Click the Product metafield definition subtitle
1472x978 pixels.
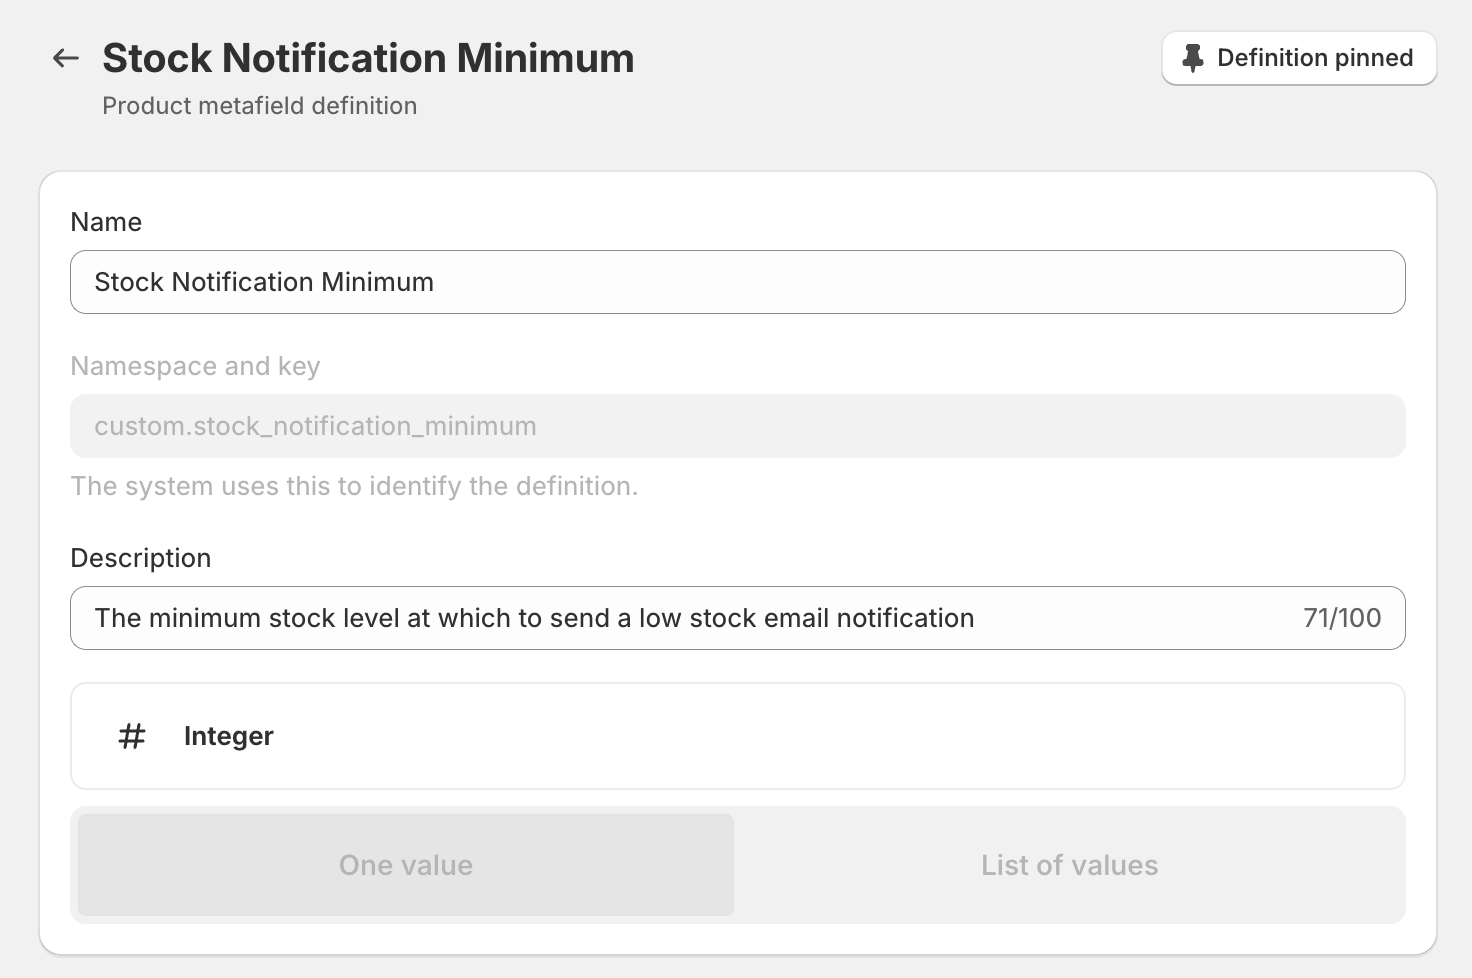260,106
